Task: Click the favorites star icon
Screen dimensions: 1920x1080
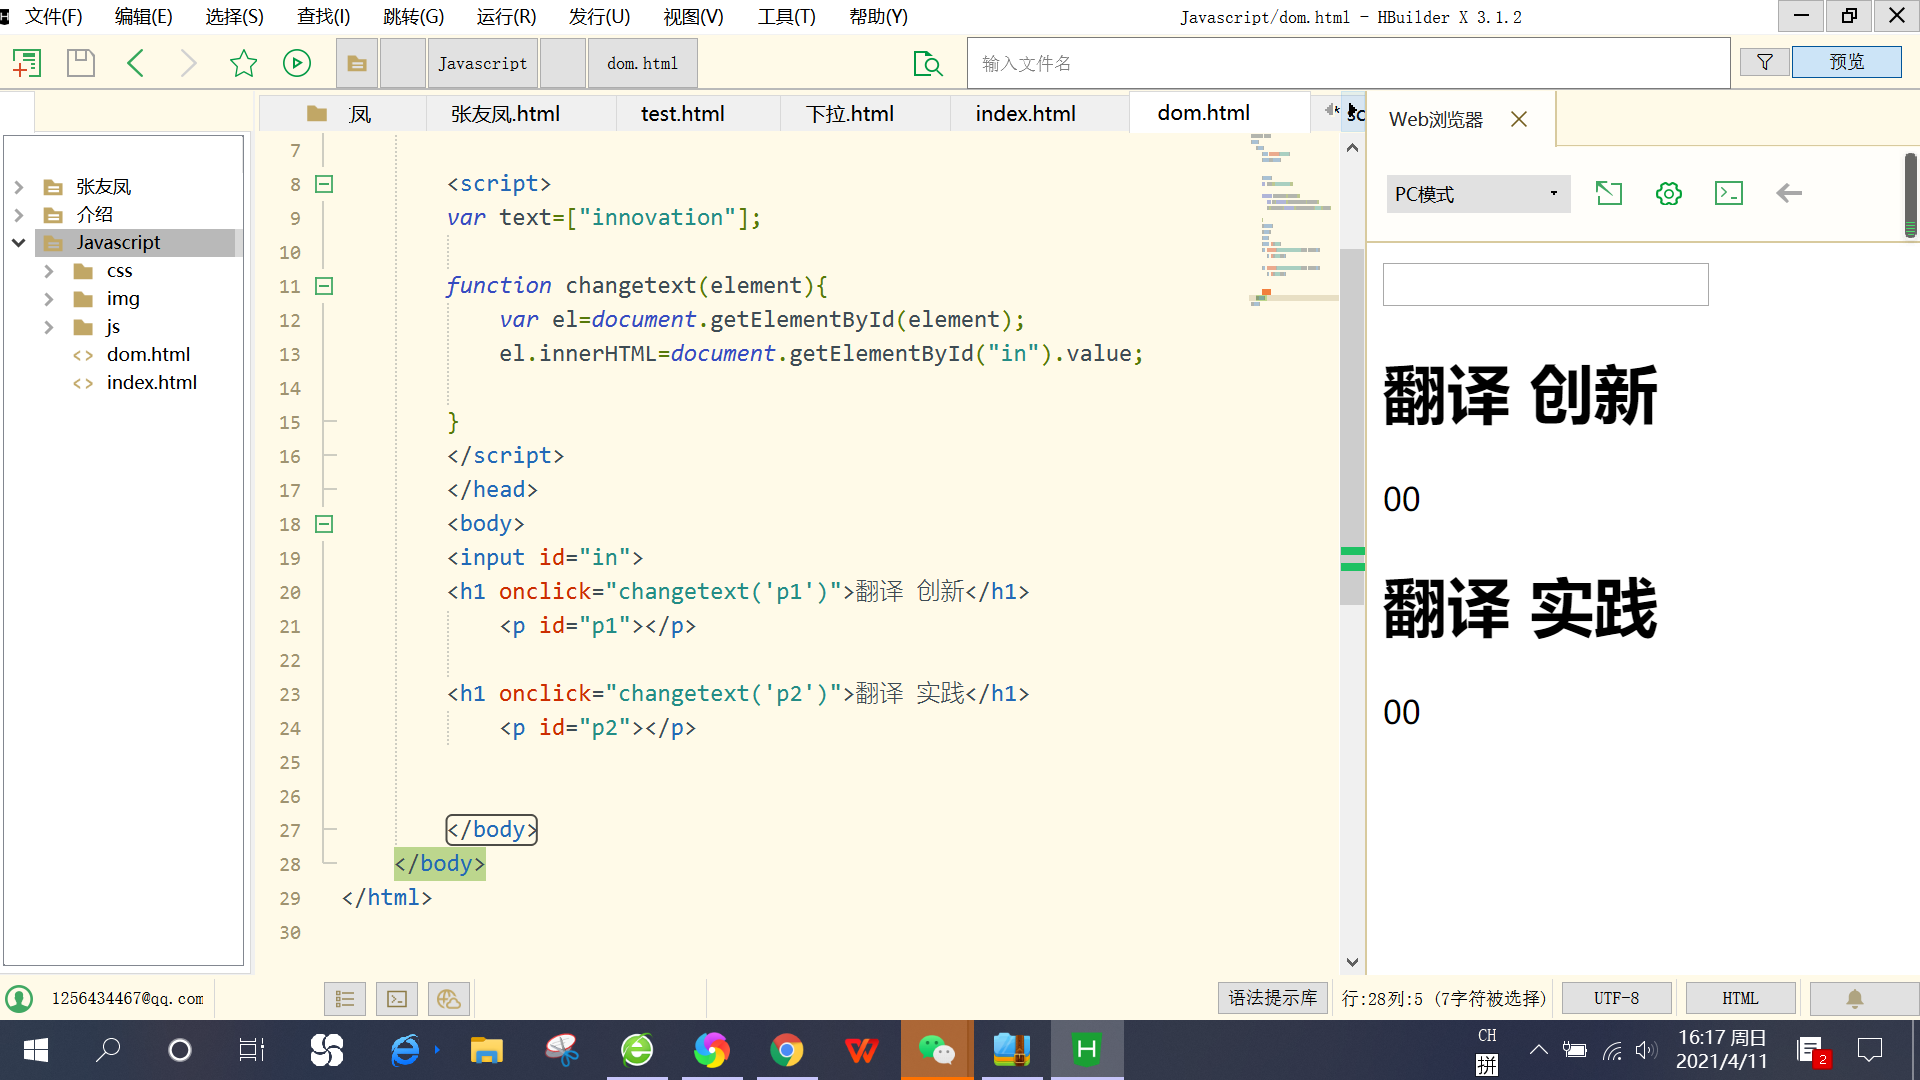Action: pyautogui.click(x=242, y=62)
